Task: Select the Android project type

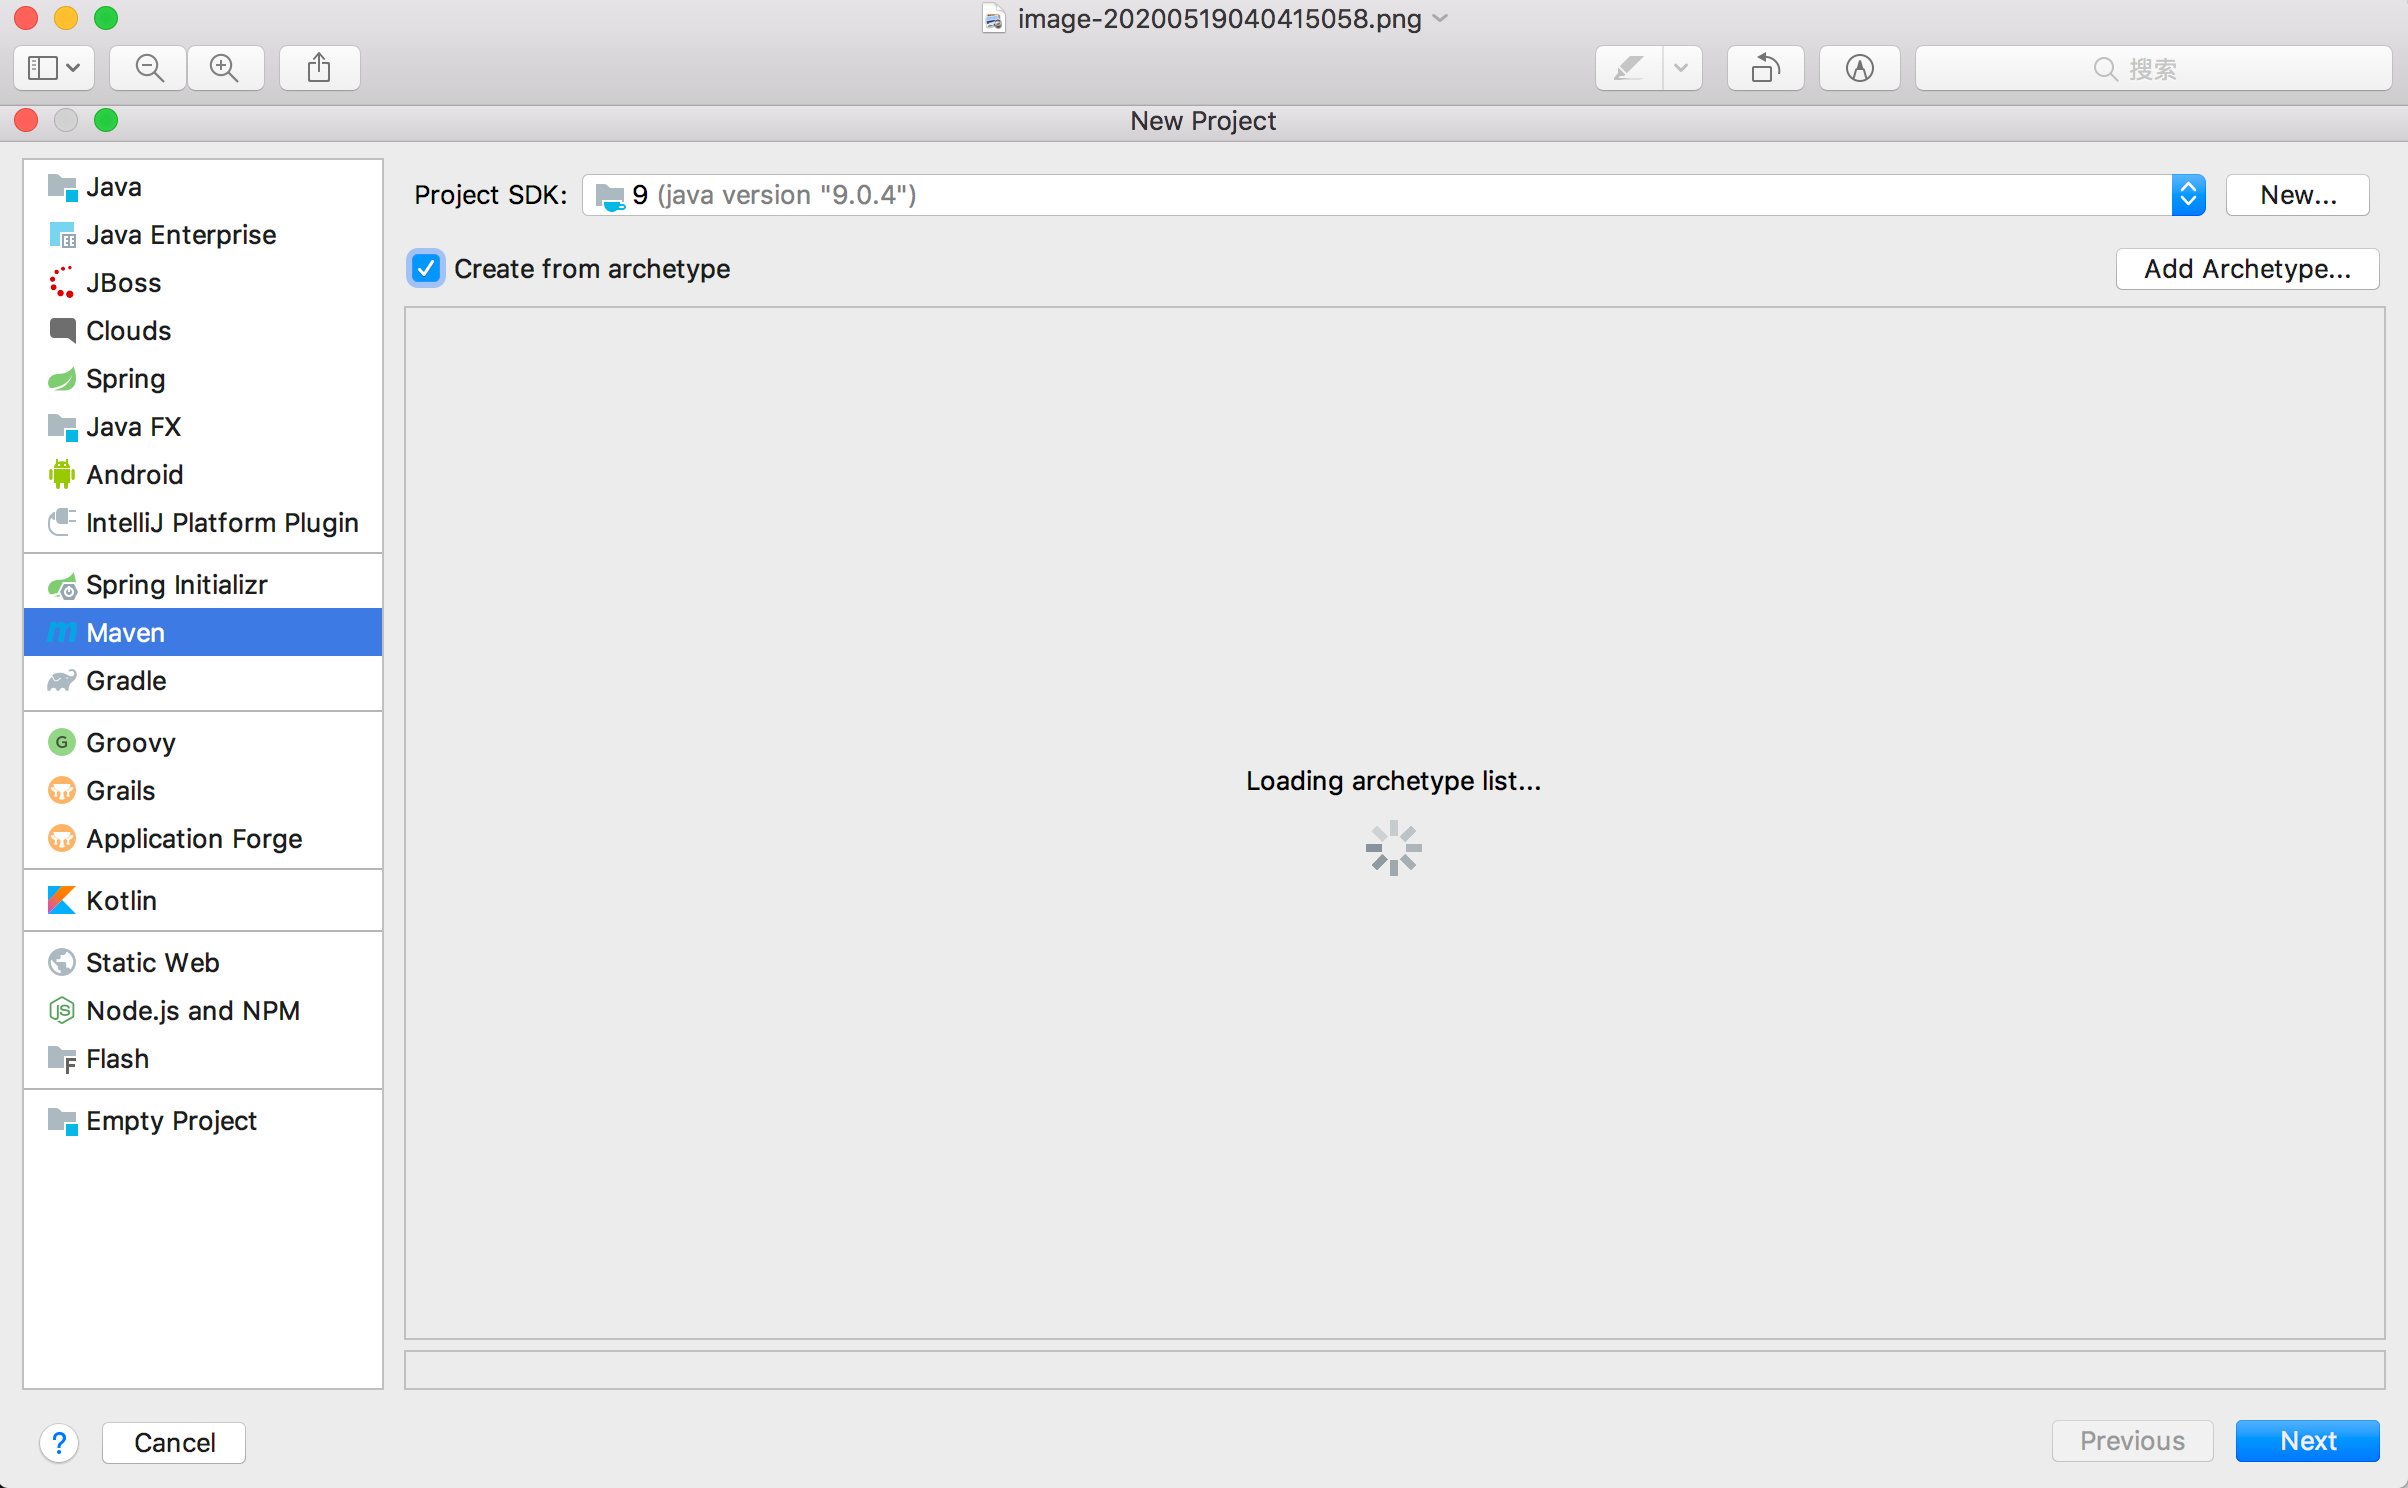Action: pos(134,474)
